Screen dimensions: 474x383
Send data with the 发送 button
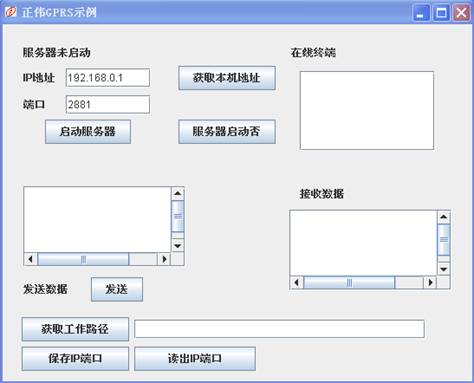point(117,289)
